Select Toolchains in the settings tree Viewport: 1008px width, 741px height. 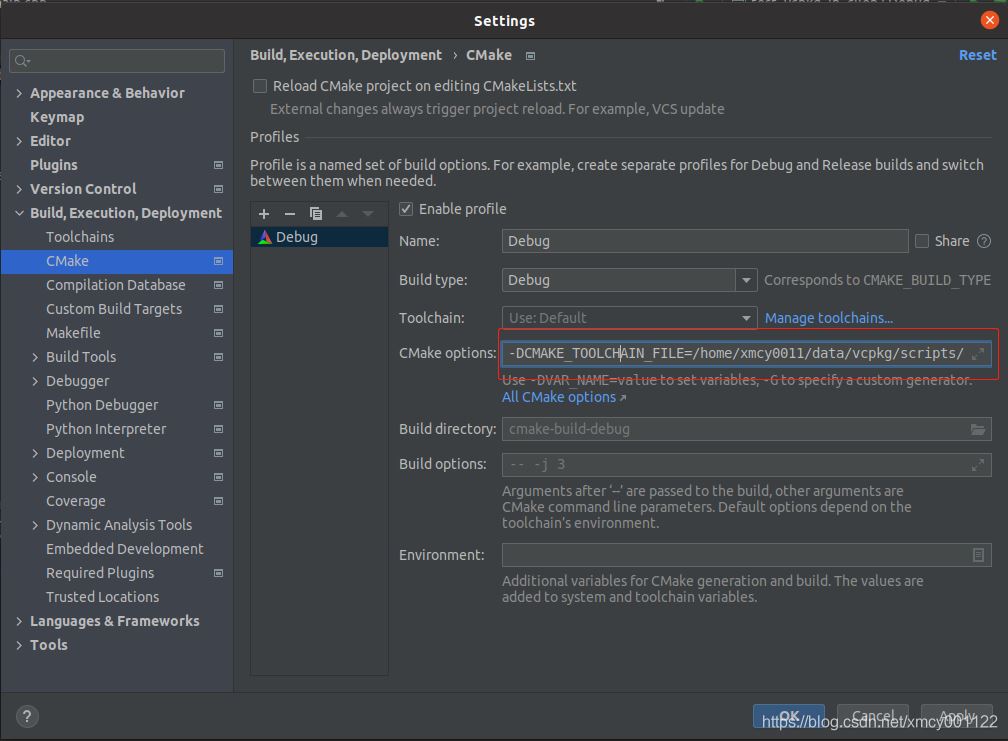[x=80, y=237]
